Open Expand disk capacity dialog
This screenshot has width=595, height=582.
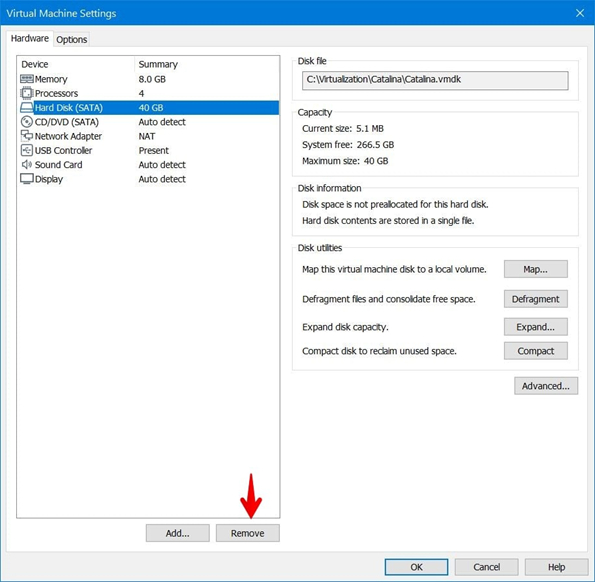tap(535, 327)
